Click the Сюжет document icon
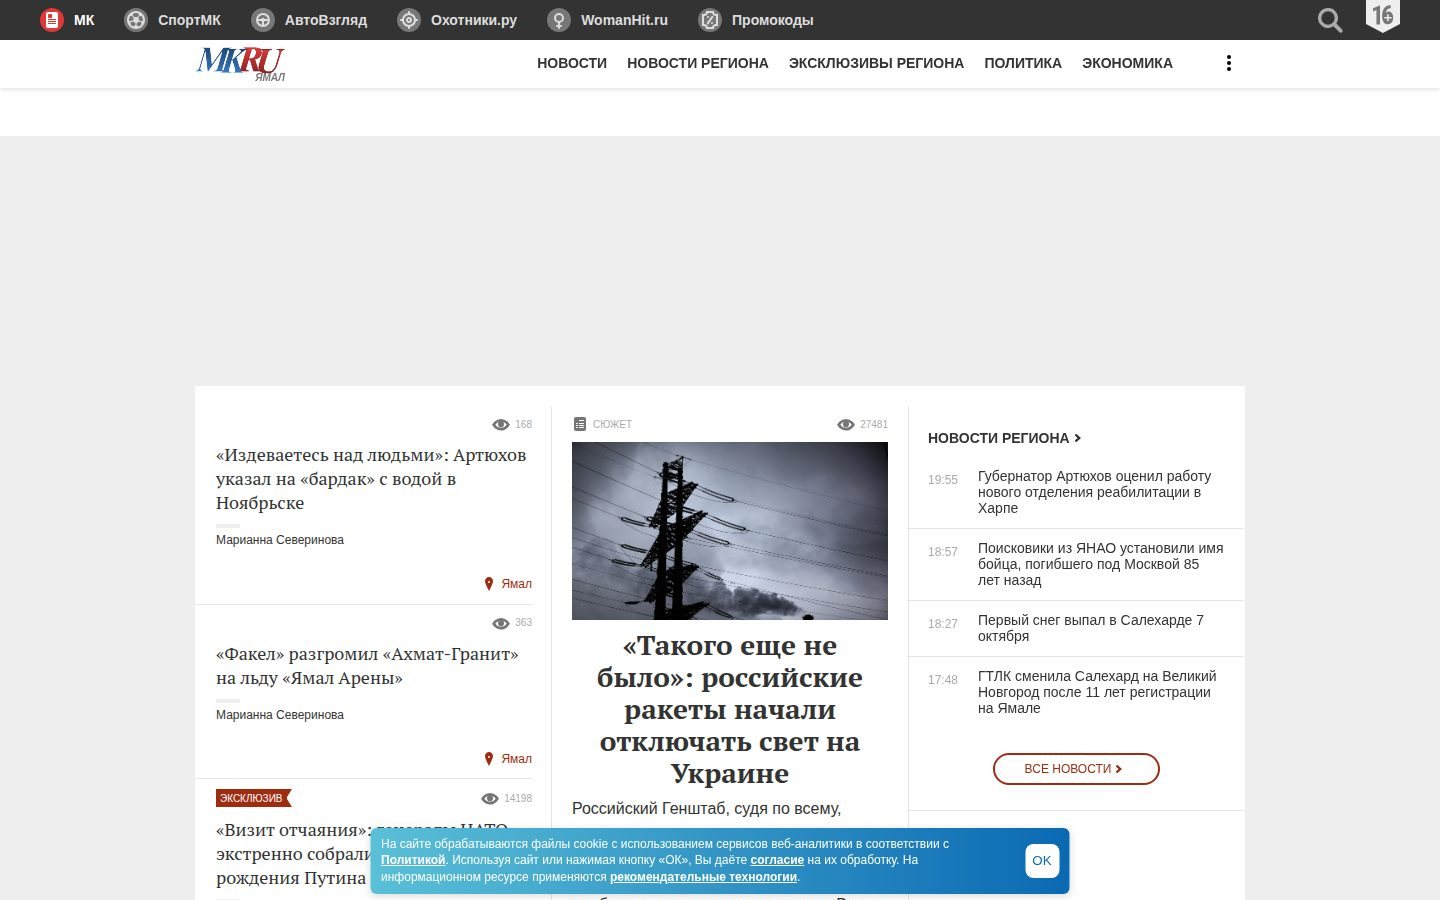The image size is (1440, 900). pyautogui.click(x=579, y=424)
